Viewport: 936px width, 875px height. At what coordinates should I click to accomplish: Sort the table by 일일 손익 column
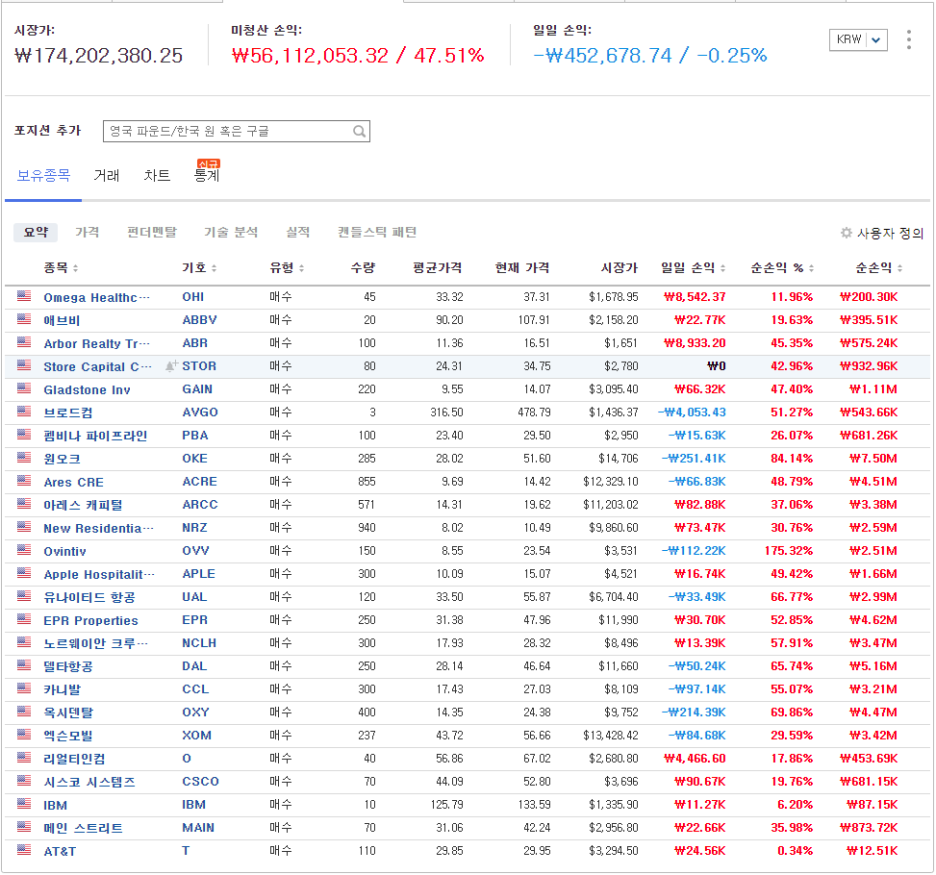693,268
